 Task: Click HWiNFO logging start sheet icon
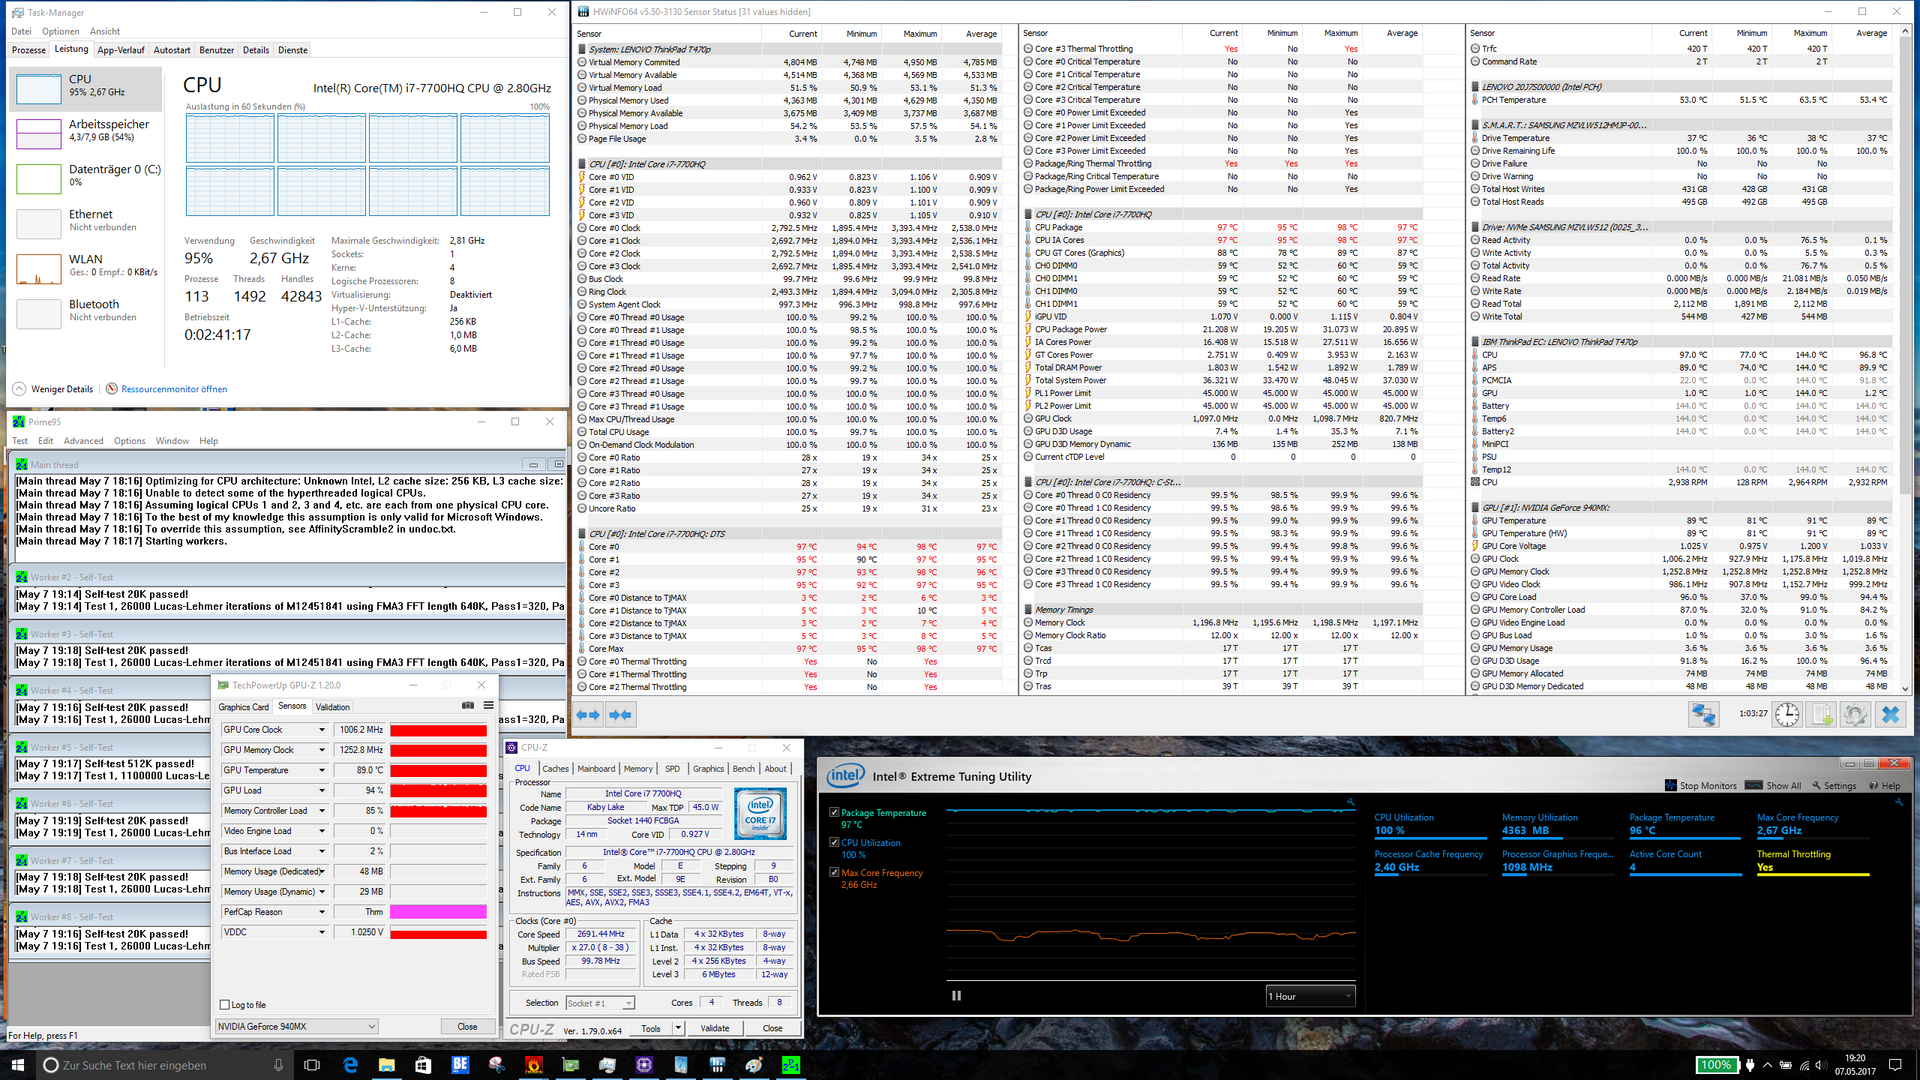1822,715
